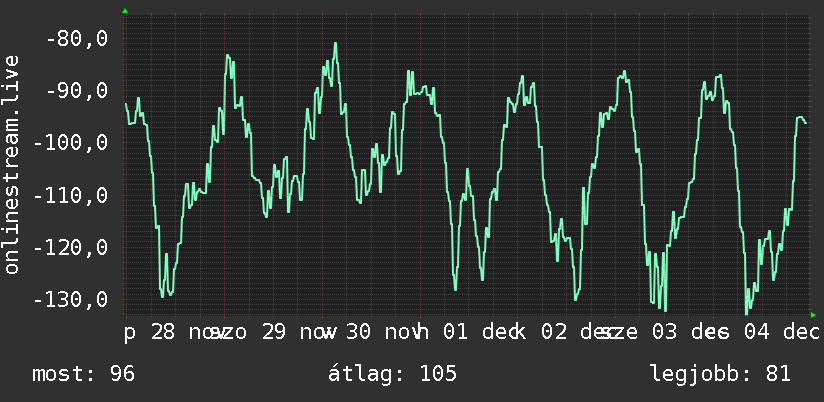
Task: Click the '29 nov' date label
Action: pos(300,332)
